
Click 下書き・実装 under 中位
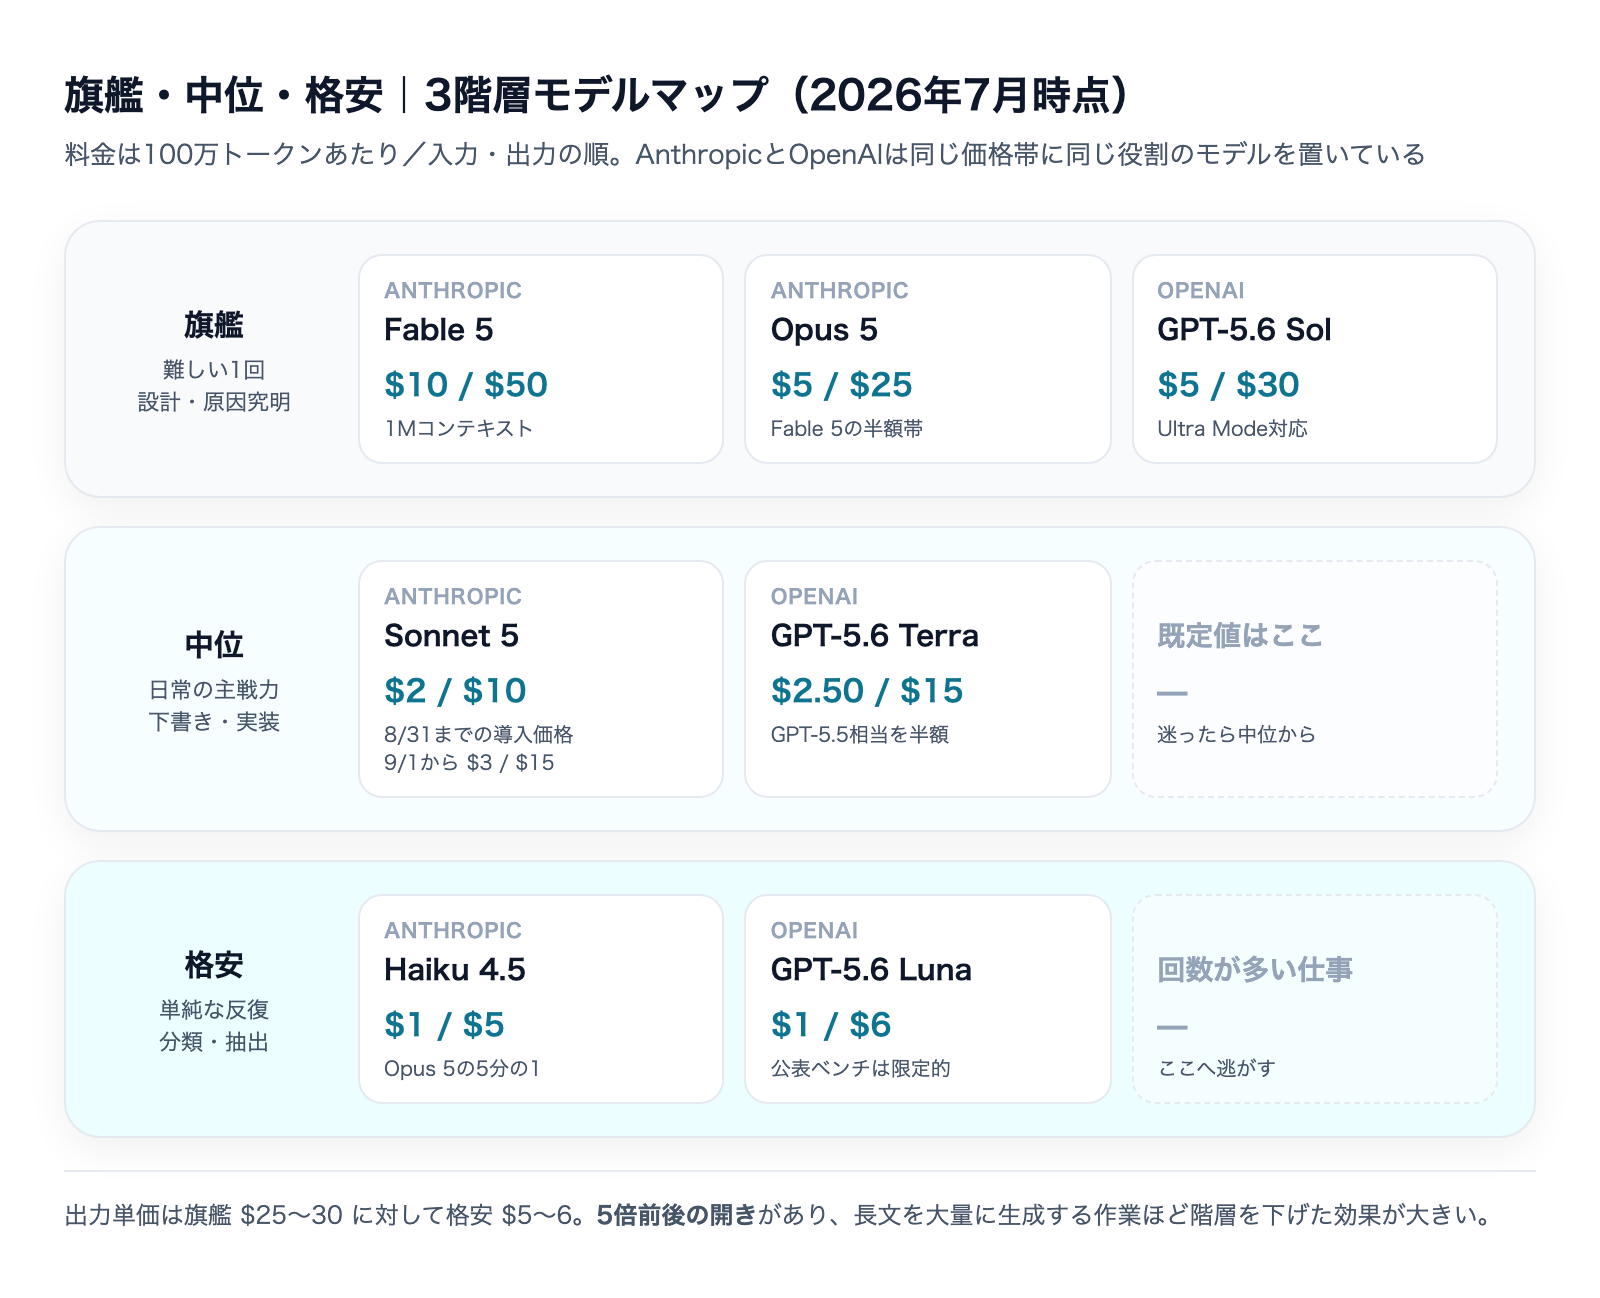point(214,721)
